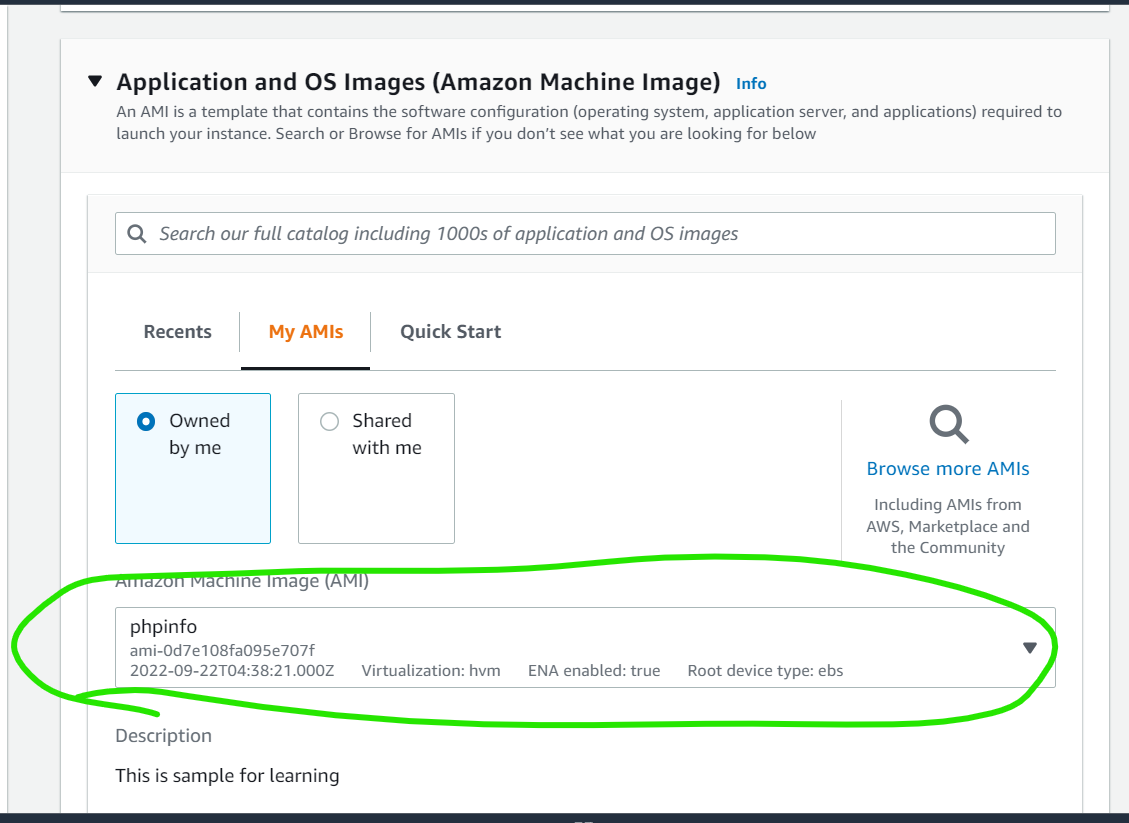Click the magnifier icon in the search bar
The width and height of the screenshot is (1129, 823).
pyautogui.click(x=137, y=233)
